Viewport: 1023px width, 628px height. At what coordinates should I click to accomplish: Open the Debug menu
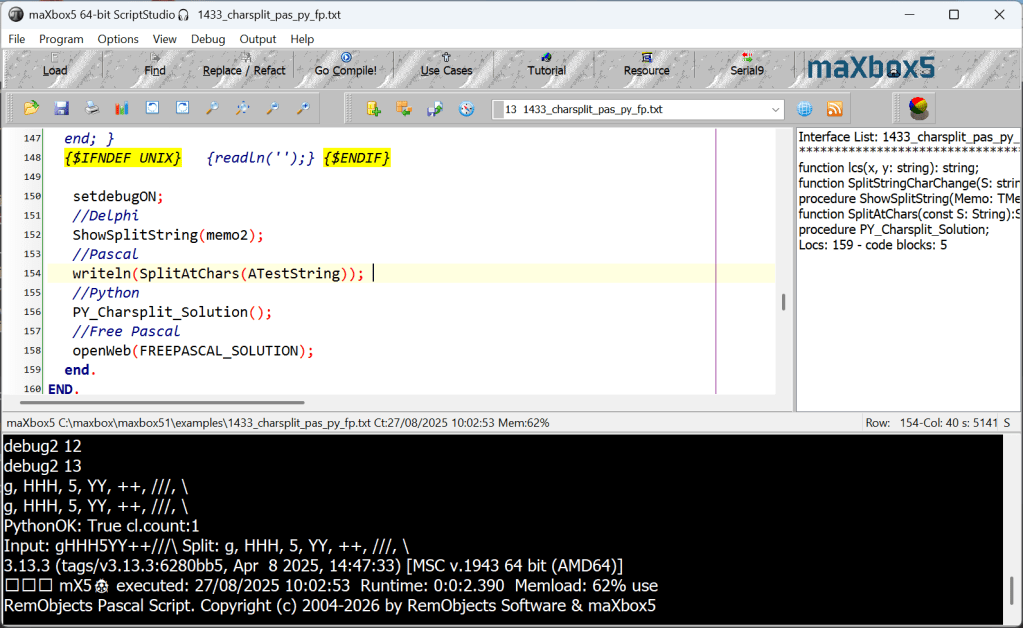tap(208, 39)
